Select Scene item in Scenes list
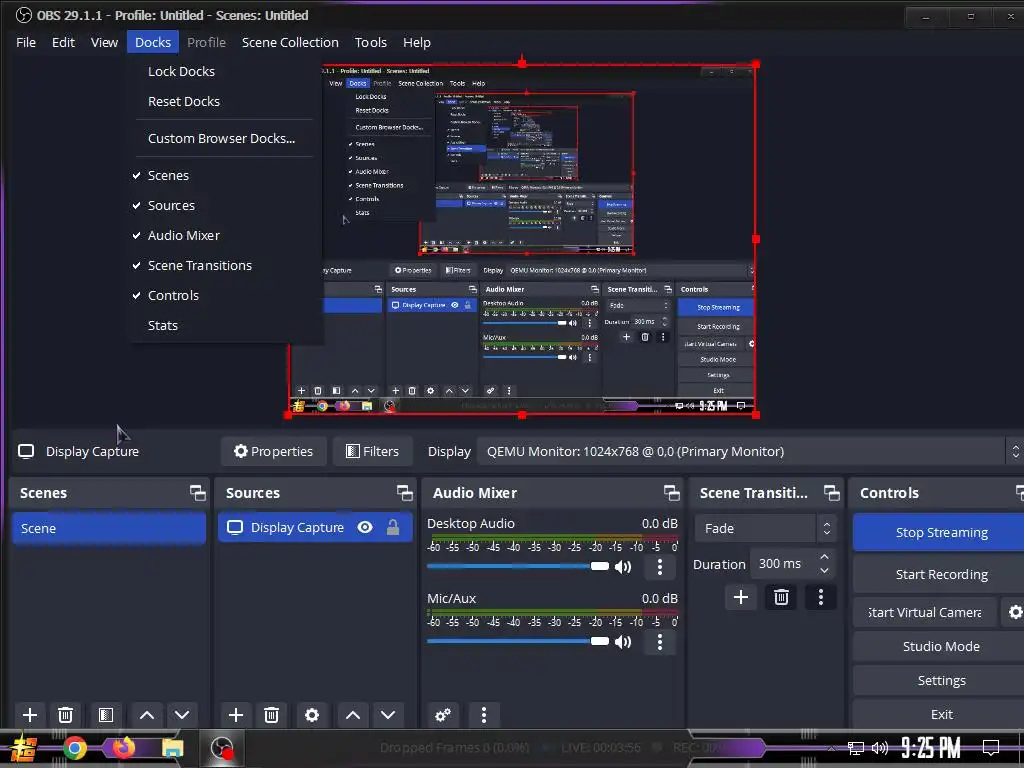Screen dimensions: 1024x768 pos(109,528)
